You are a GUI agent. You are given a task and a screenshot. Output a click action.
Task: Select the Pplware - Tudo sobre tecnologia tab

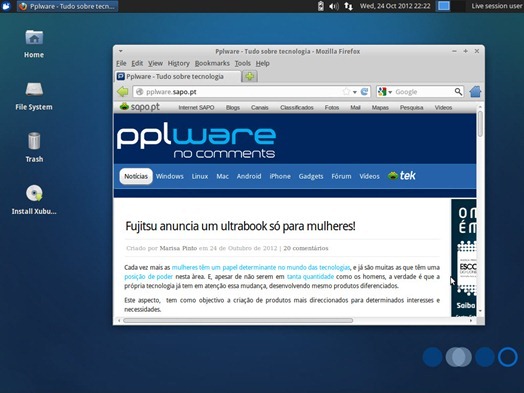[x=178, y=77]
